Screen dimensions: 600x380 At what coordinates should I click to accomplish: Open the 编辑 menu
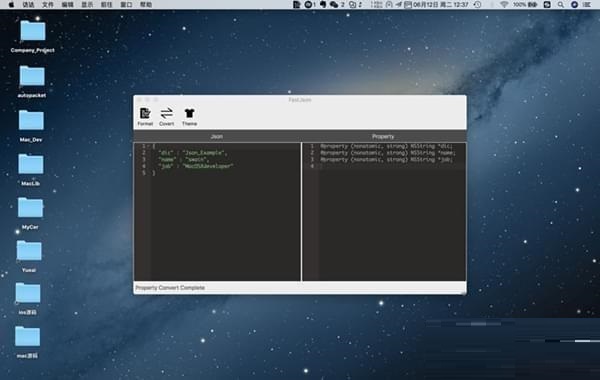tap(67, 5)
